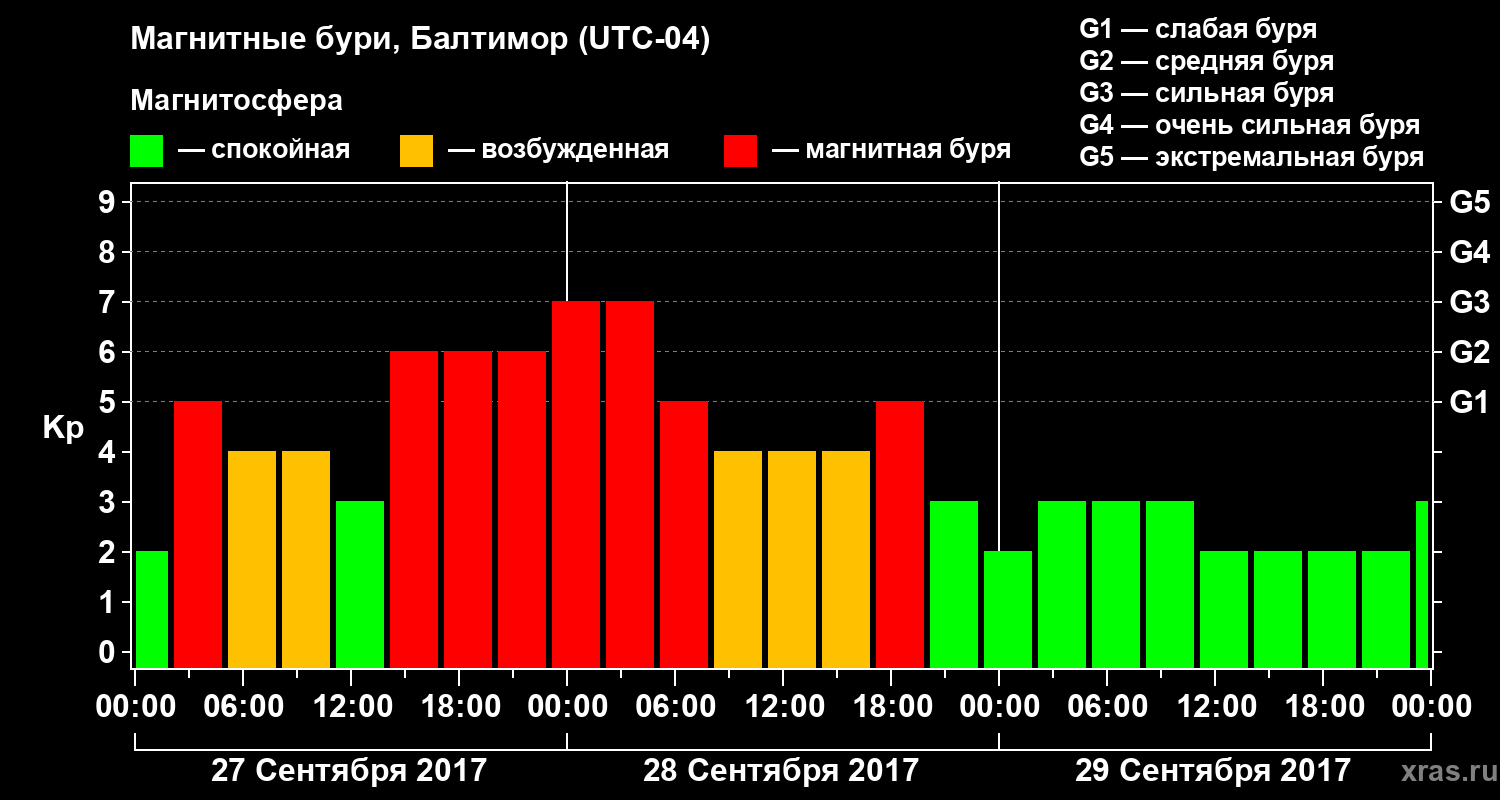1500x800 pixels.
Task: Click the 'возбужденная' legend text
Action: pyautogui.click(x=575, y=150)
